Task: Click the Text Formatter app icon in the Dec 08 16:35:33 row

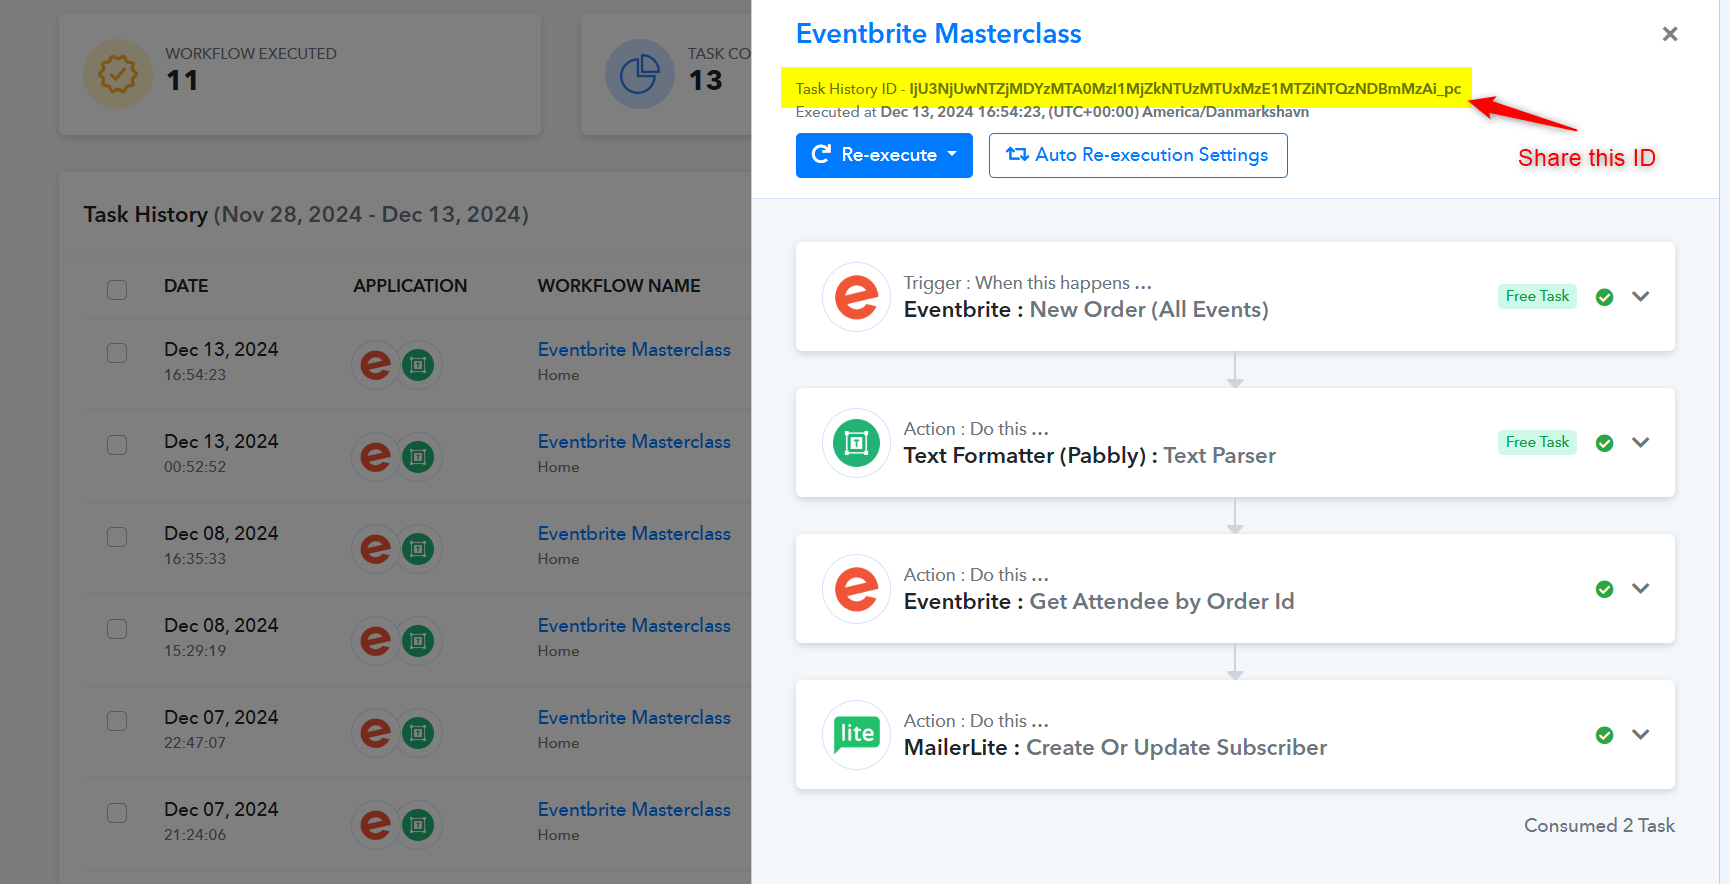Action: click(x=419, y=549)
